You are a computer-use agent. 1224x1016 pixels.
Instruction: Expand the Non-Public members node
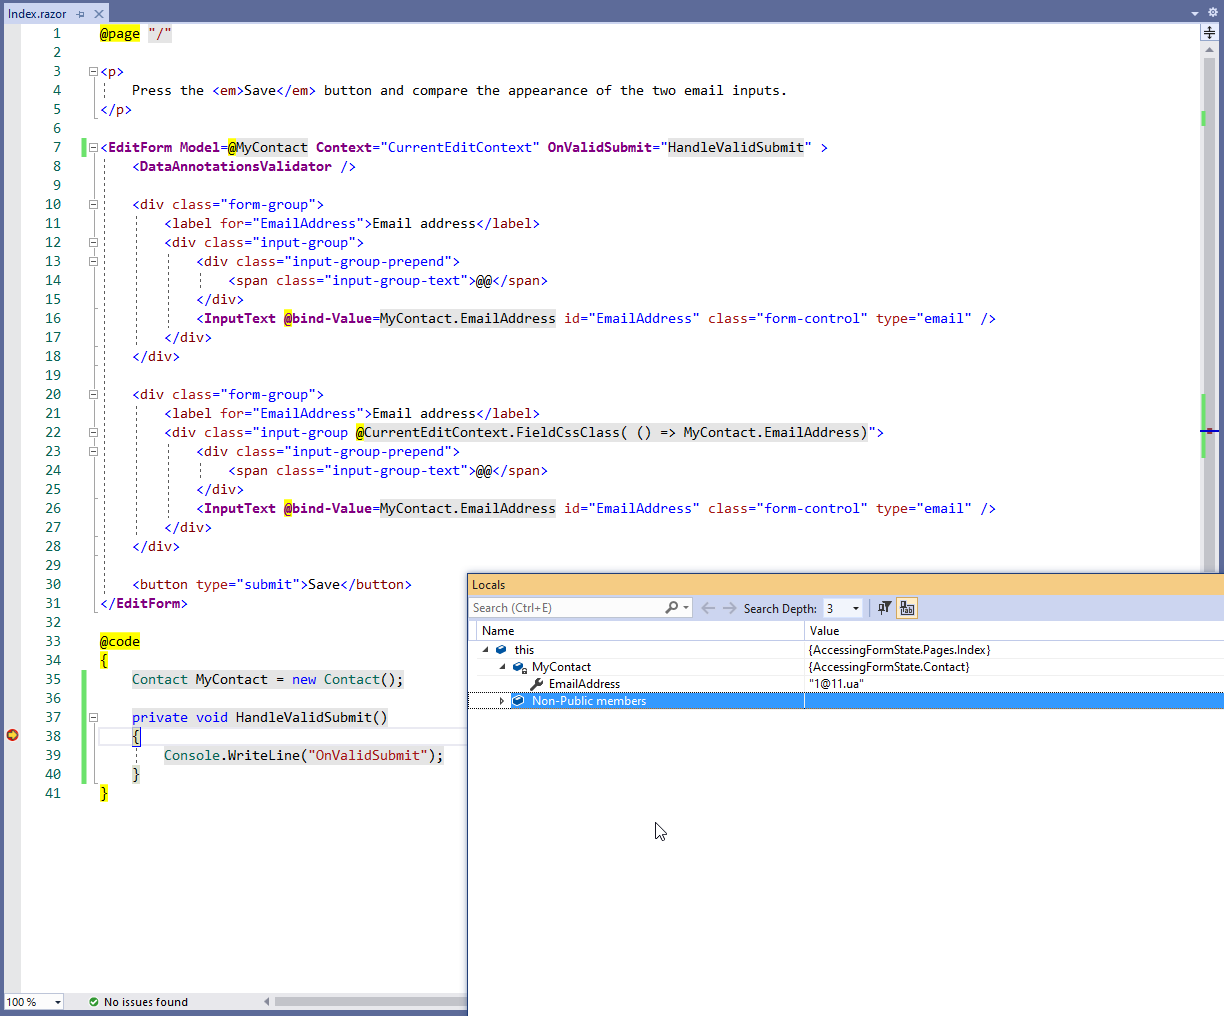502,701
